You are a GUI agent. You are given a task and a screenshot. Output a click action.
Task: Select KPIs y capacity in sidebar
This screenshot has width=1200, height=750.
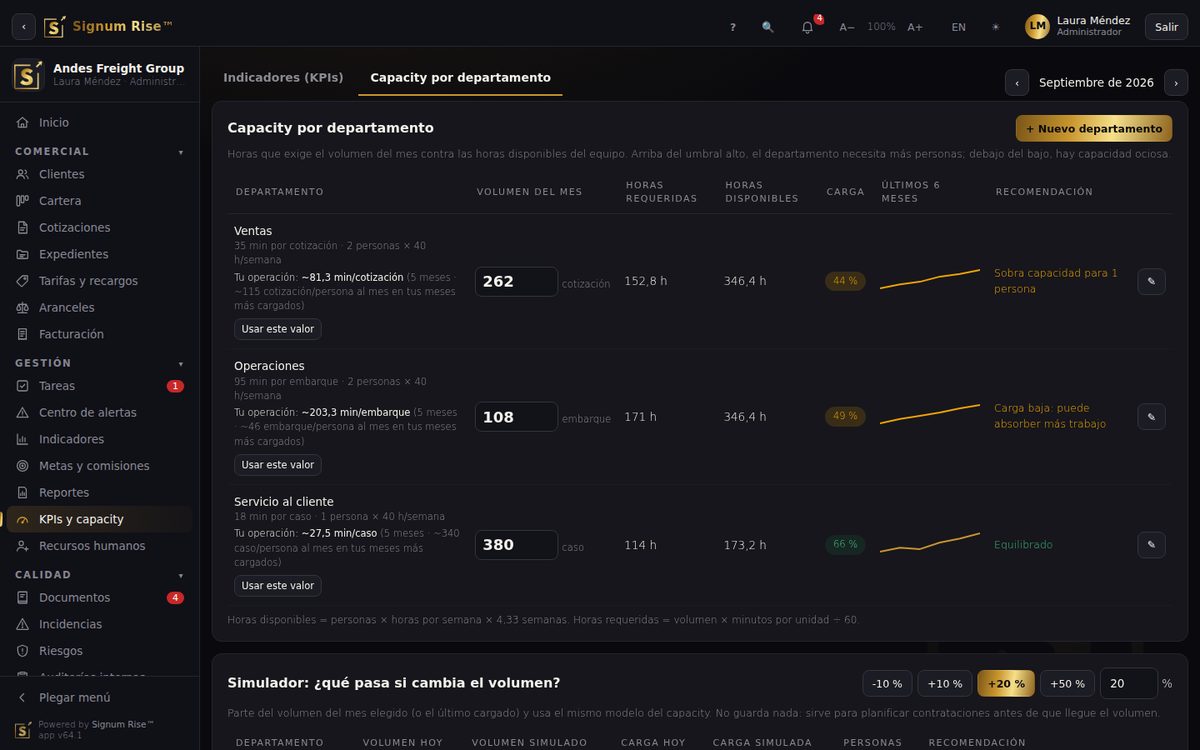point(100,519)
